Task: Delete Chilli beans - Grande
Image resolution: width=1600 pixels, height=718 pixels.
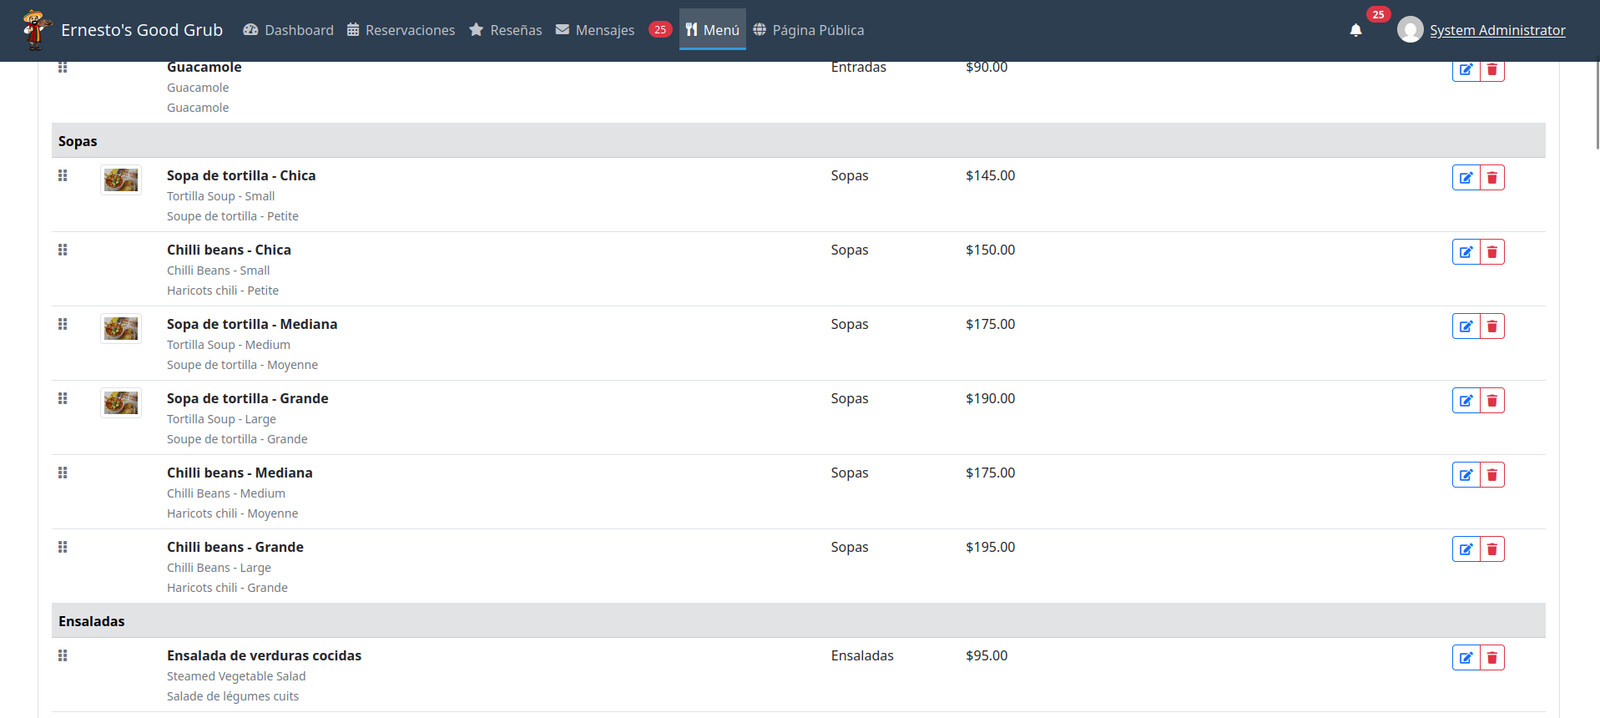Action: click(x=1492, y=549)
